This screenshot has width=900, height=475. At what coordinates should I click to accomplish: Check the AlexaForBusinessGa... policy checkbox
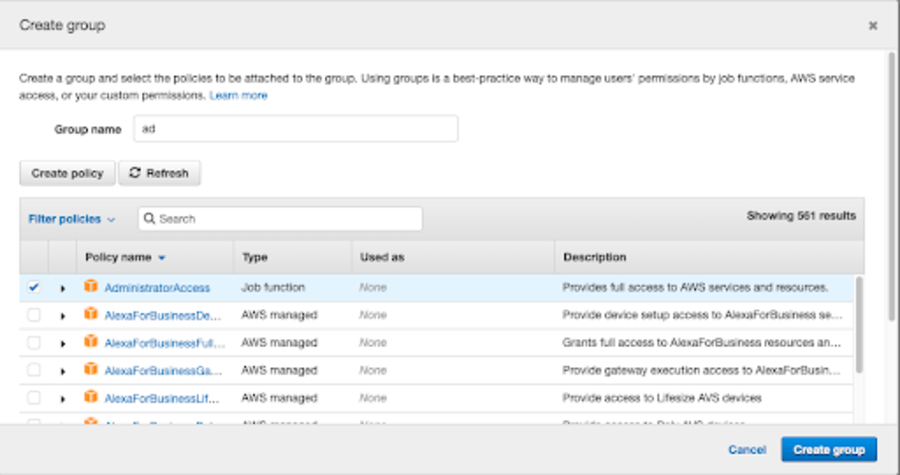coord(34,370)
